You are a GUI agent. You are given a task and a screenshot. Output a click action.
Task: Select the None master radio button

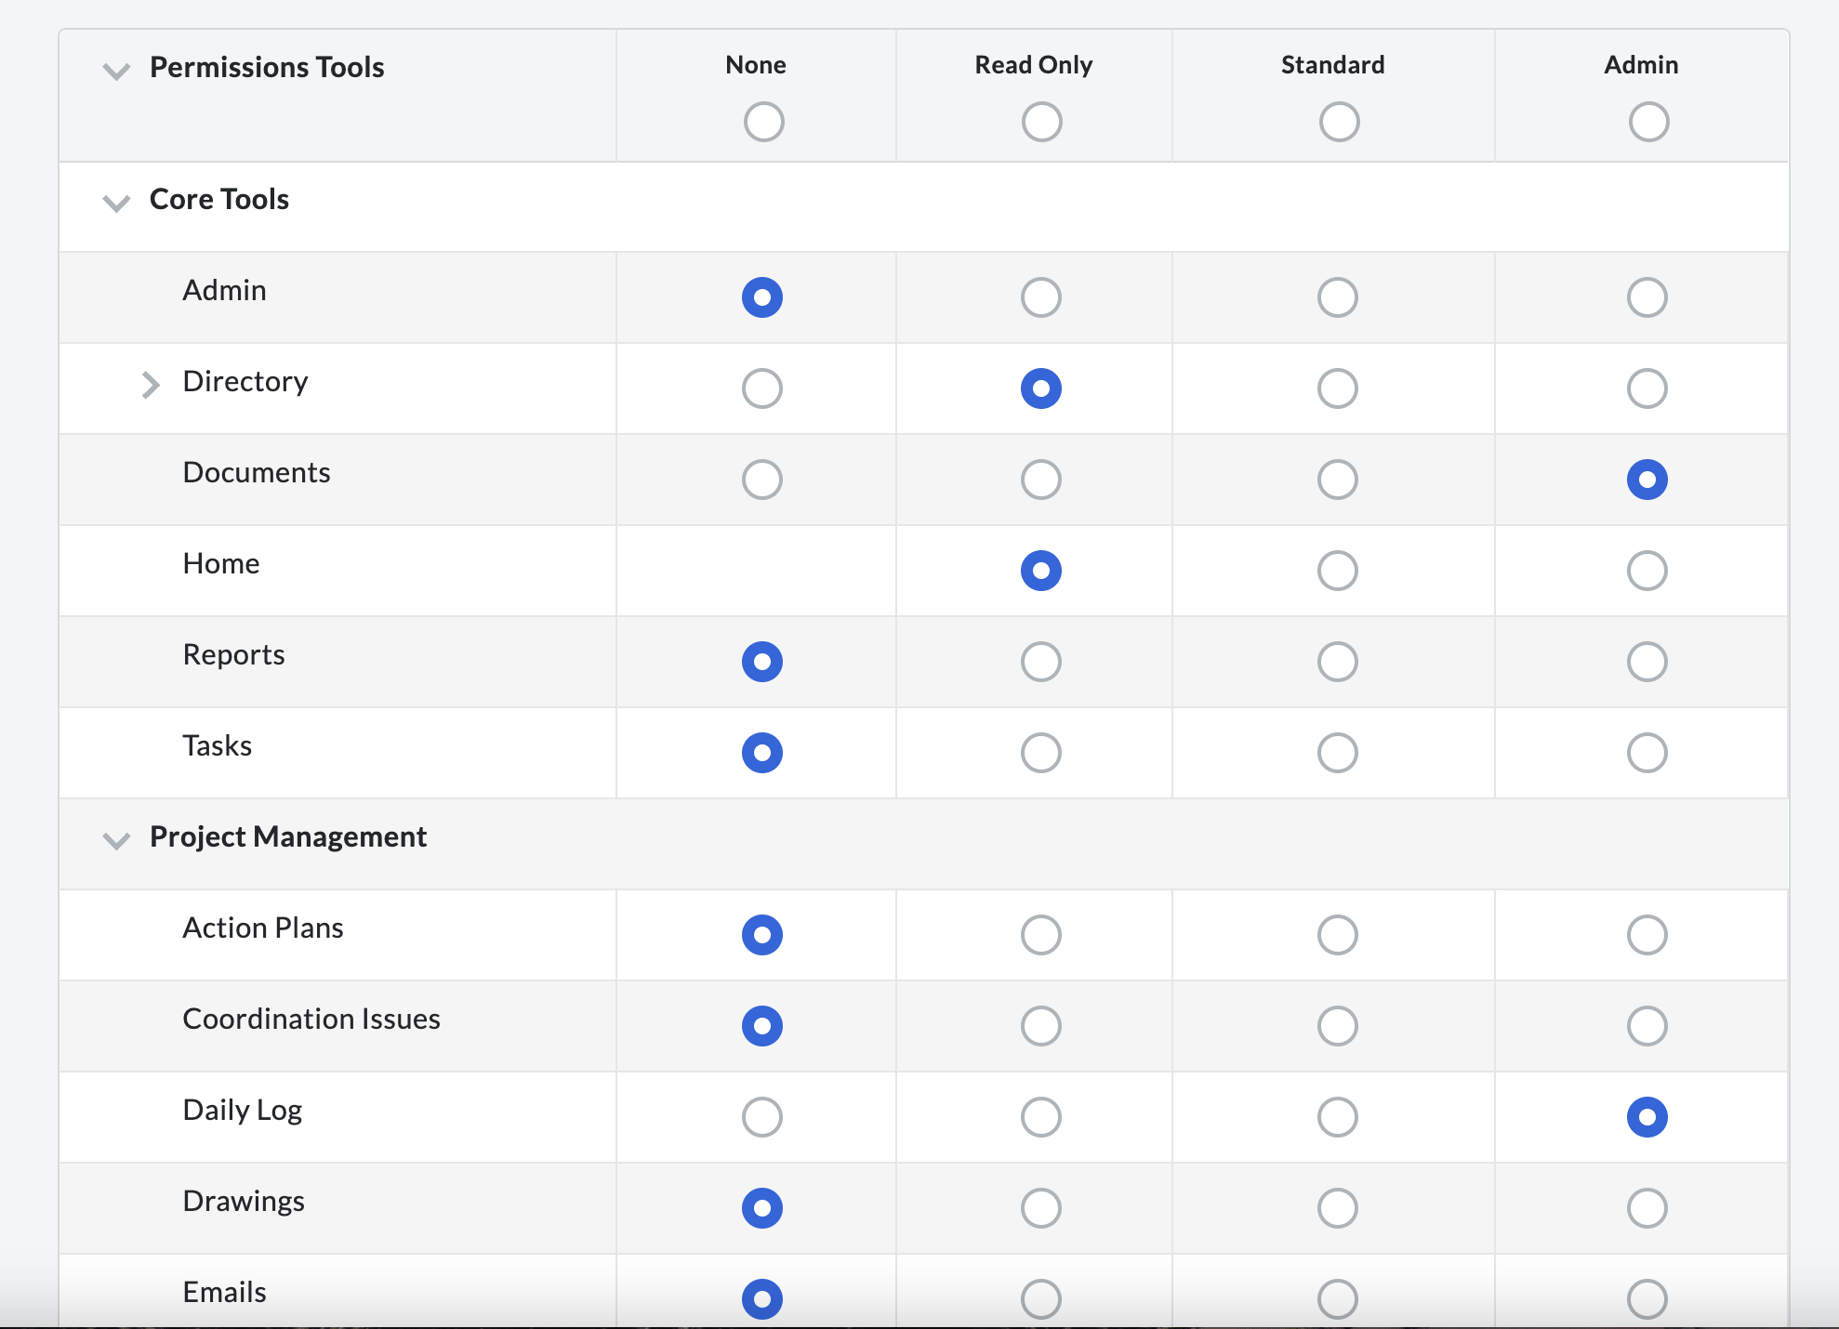click(763, 121)
